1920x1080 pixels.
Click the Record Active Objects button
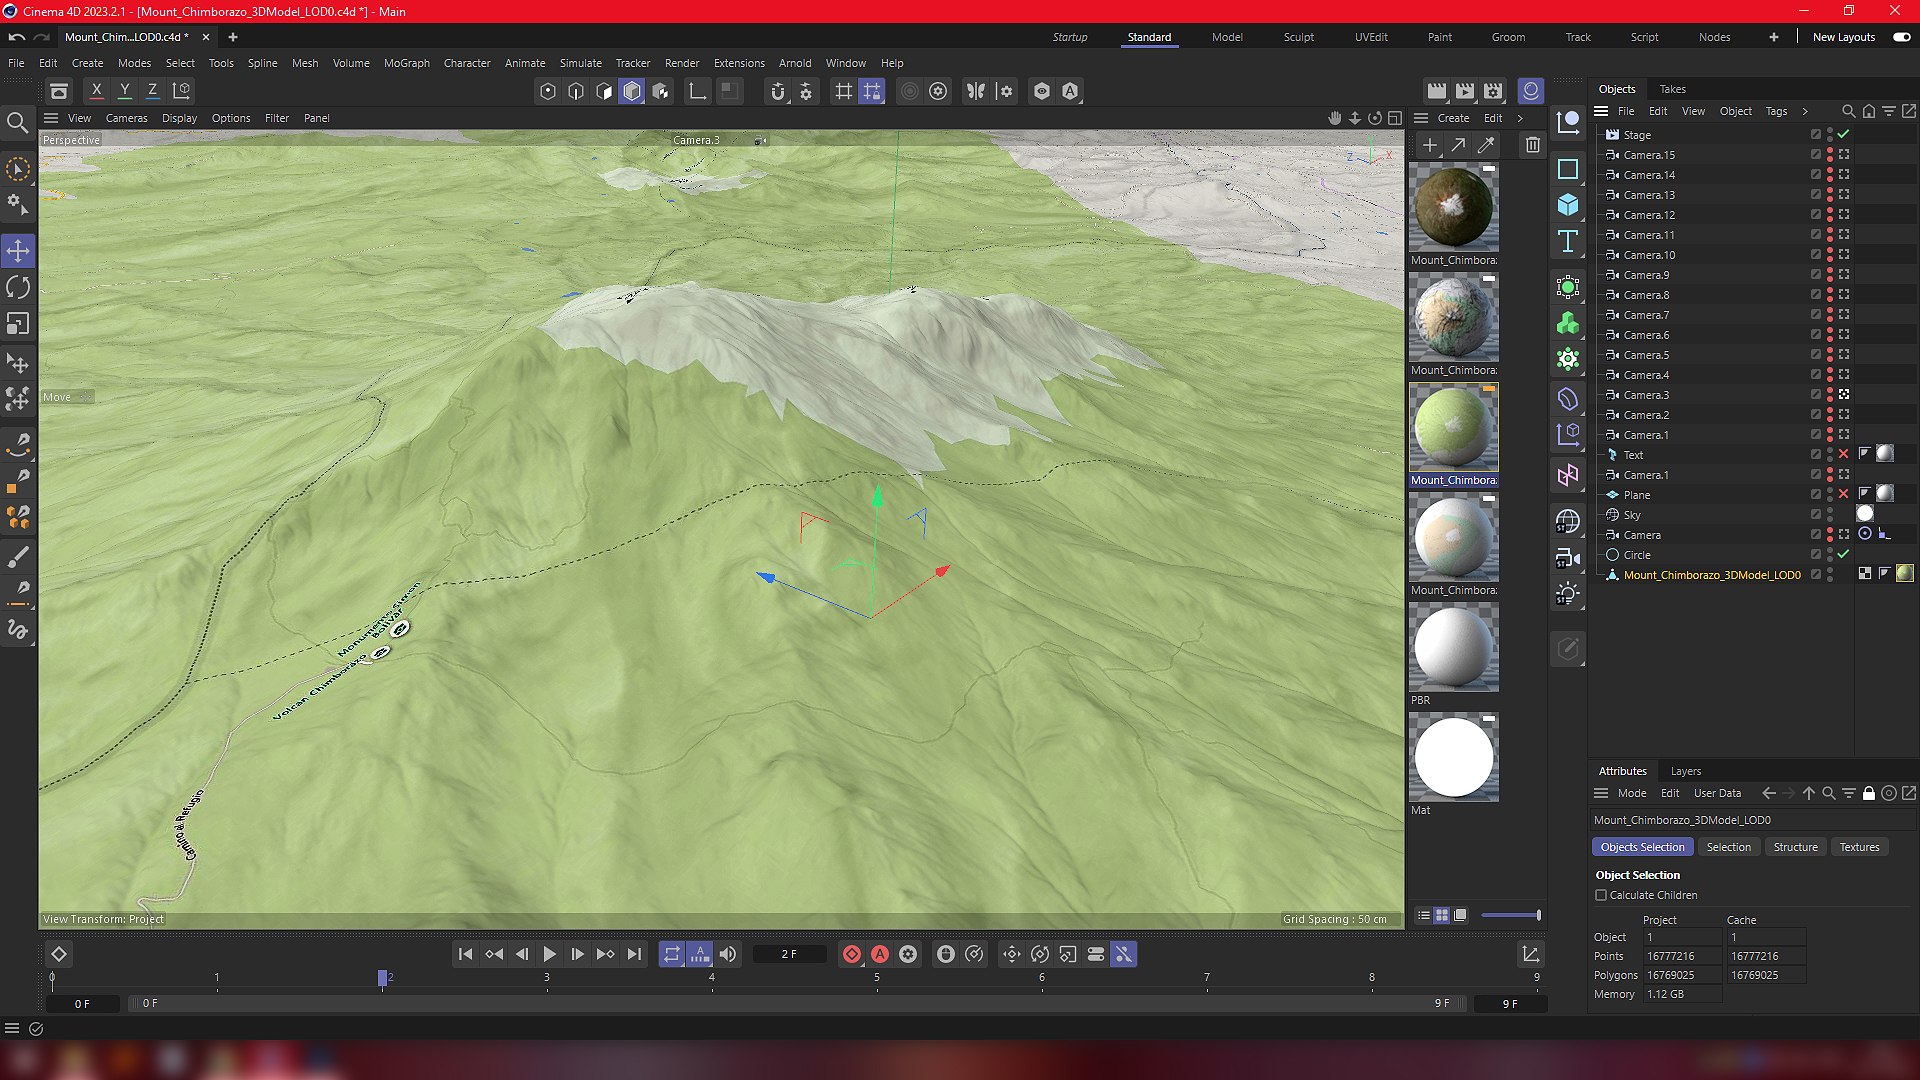click(852, 955)
